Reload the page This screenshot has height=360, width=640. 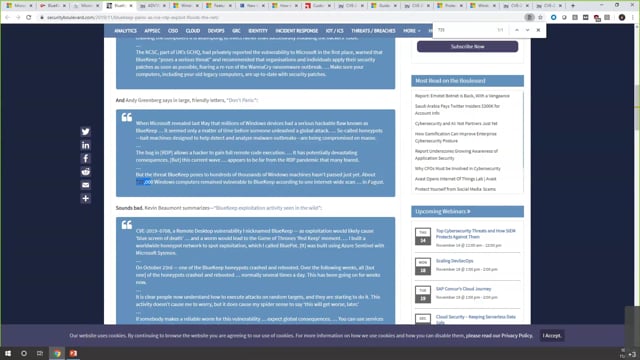click(x=29, y=17)
